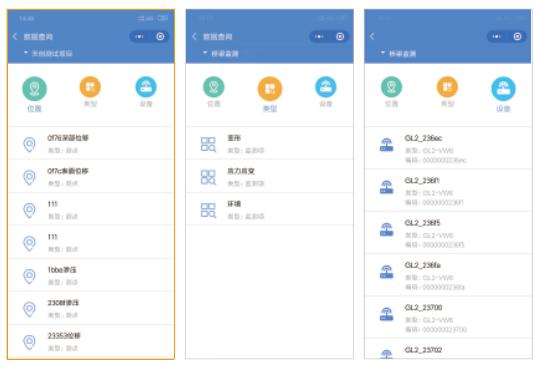Image resolution: width=535 pixels, height=367 pixels.
Task: Tap the pin icon of the 2308f渗压 row
Action: (x=29, y=309)
